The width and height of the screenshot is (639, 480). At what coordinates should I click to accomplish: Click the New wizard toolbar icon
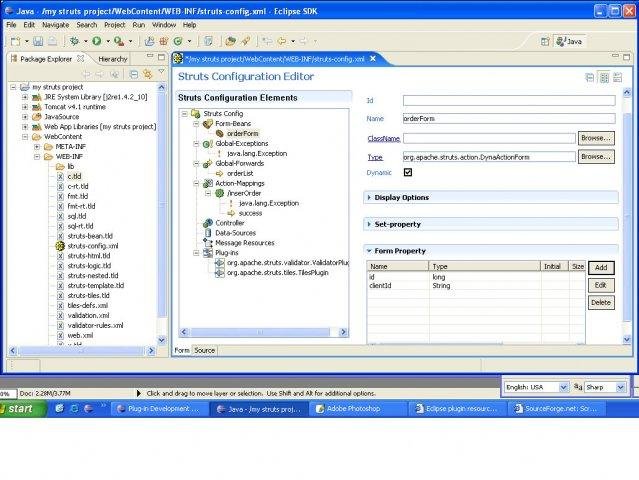pyautogui.click(x=15, y=41)
